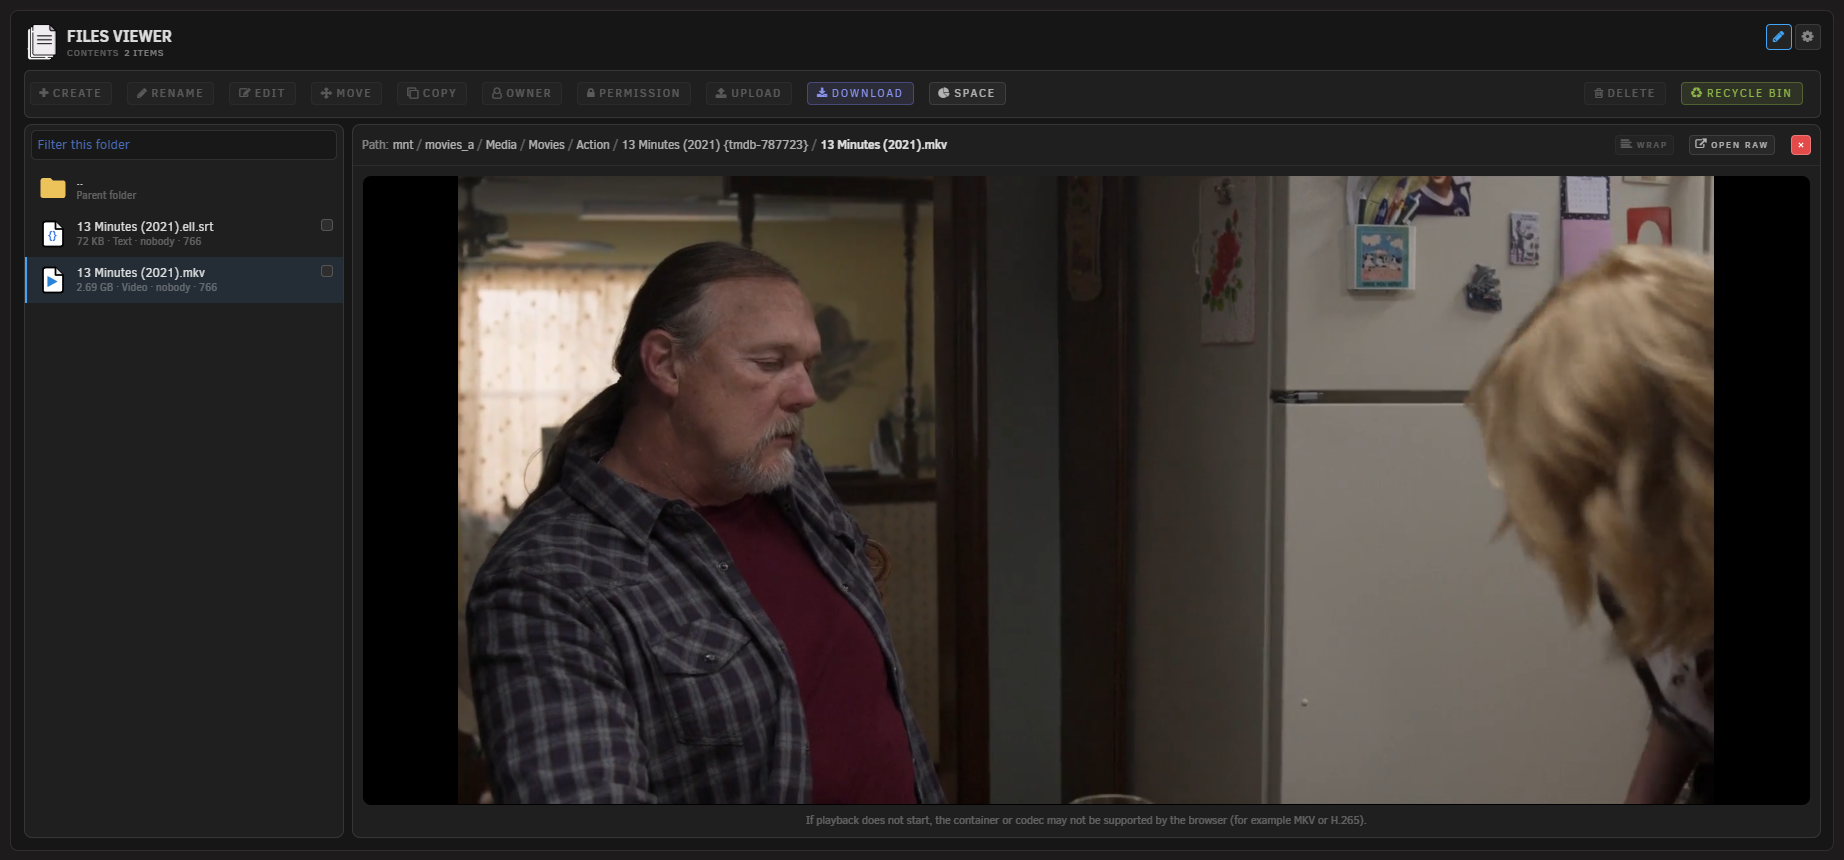Screen dimensions: 1844x860
Task: Click the video preview player
Action: (1086, 490)
